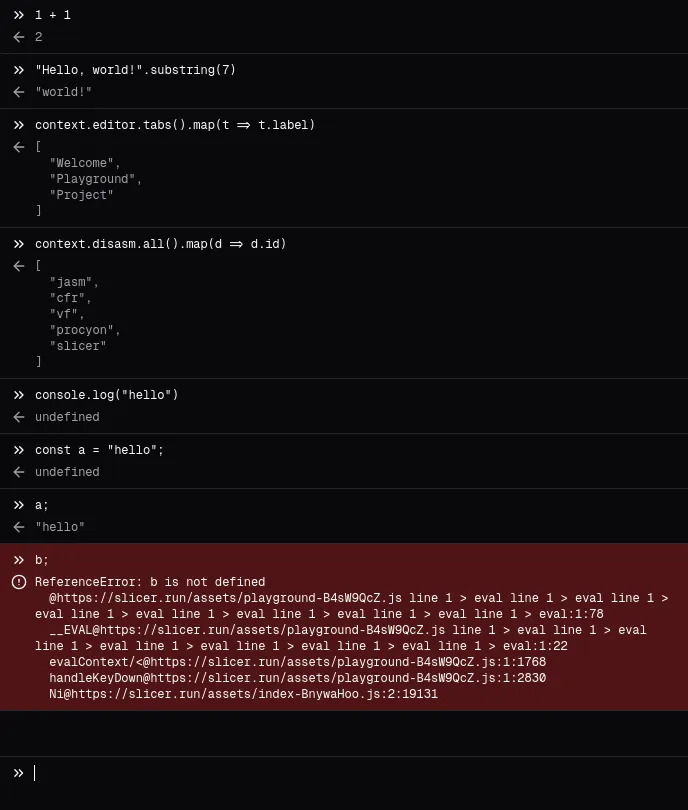This screenshot has width=688, height=810.
Task: Click the return arrow beside "hello" output
Action: [x=19, y=527]
